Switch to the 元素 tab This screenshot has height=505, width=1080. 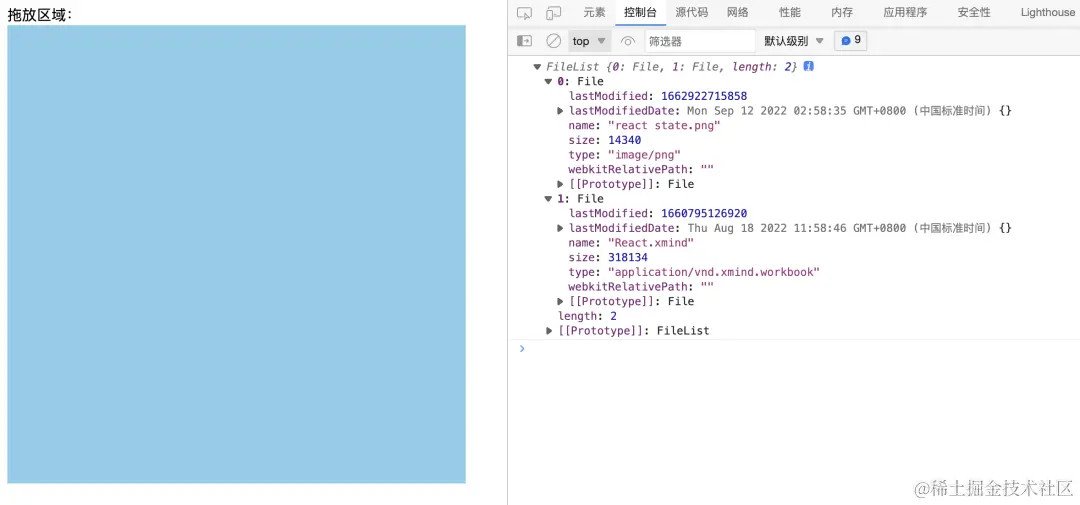click(x=594, y=12)
